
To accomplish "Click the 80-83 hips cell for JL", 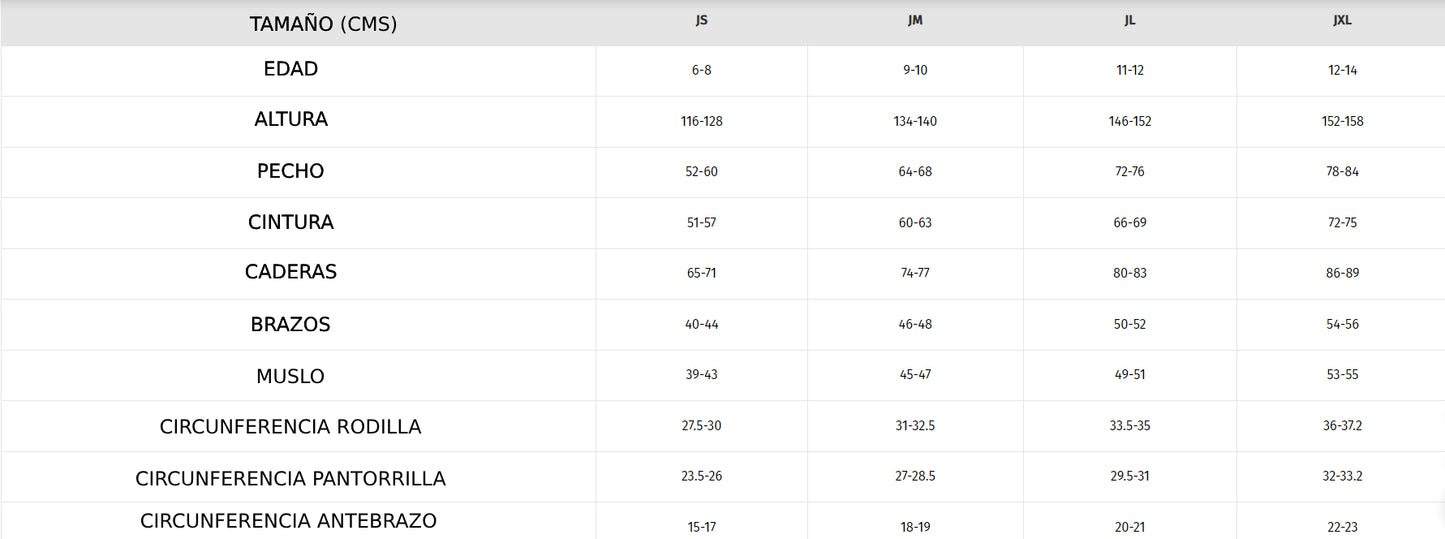I will [1130, 273].
